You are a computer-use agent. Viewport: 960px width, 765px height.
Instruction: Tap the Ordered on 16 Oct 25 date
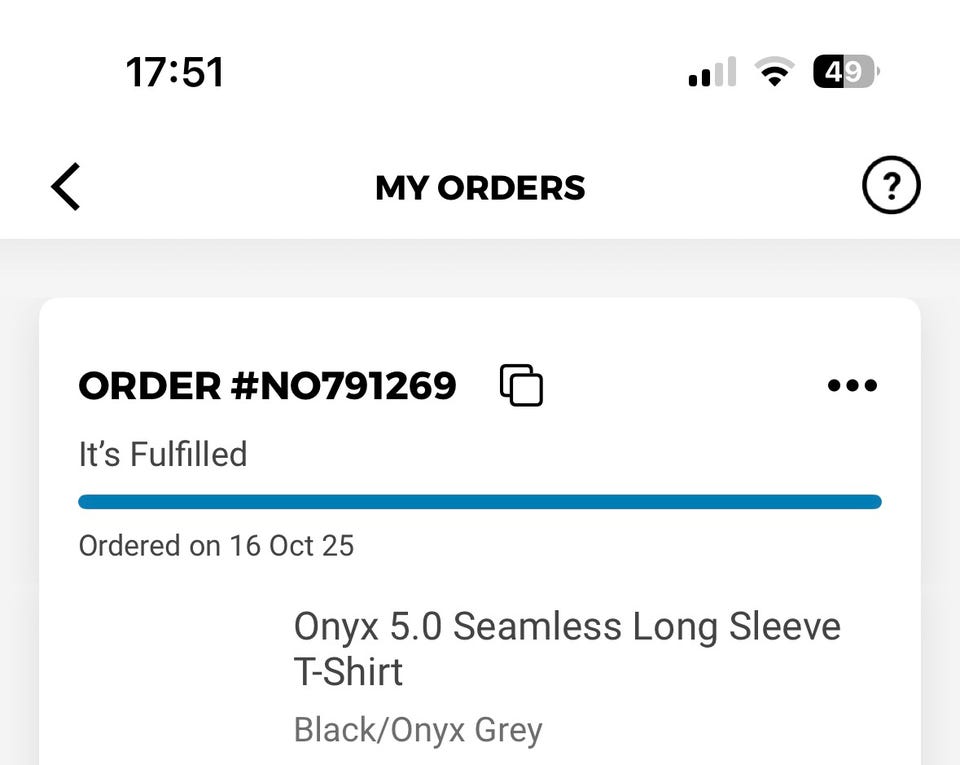(x=216, y=546)
